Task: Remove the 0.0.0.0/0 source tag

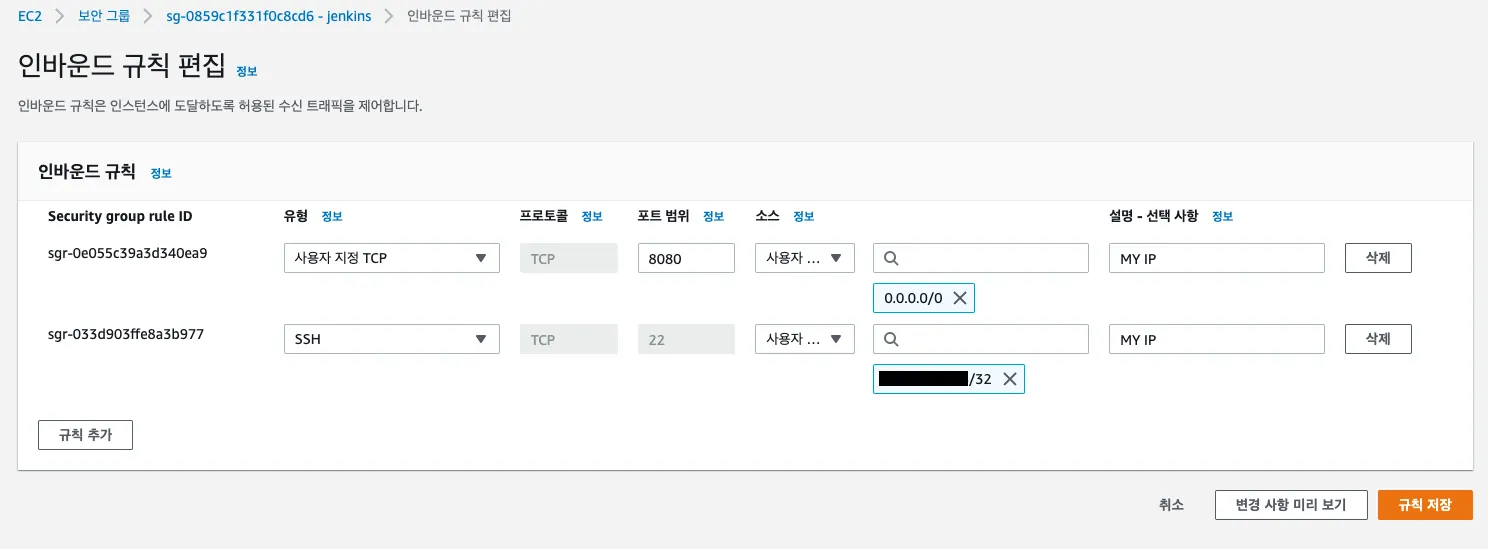Action: coord(959,298)
